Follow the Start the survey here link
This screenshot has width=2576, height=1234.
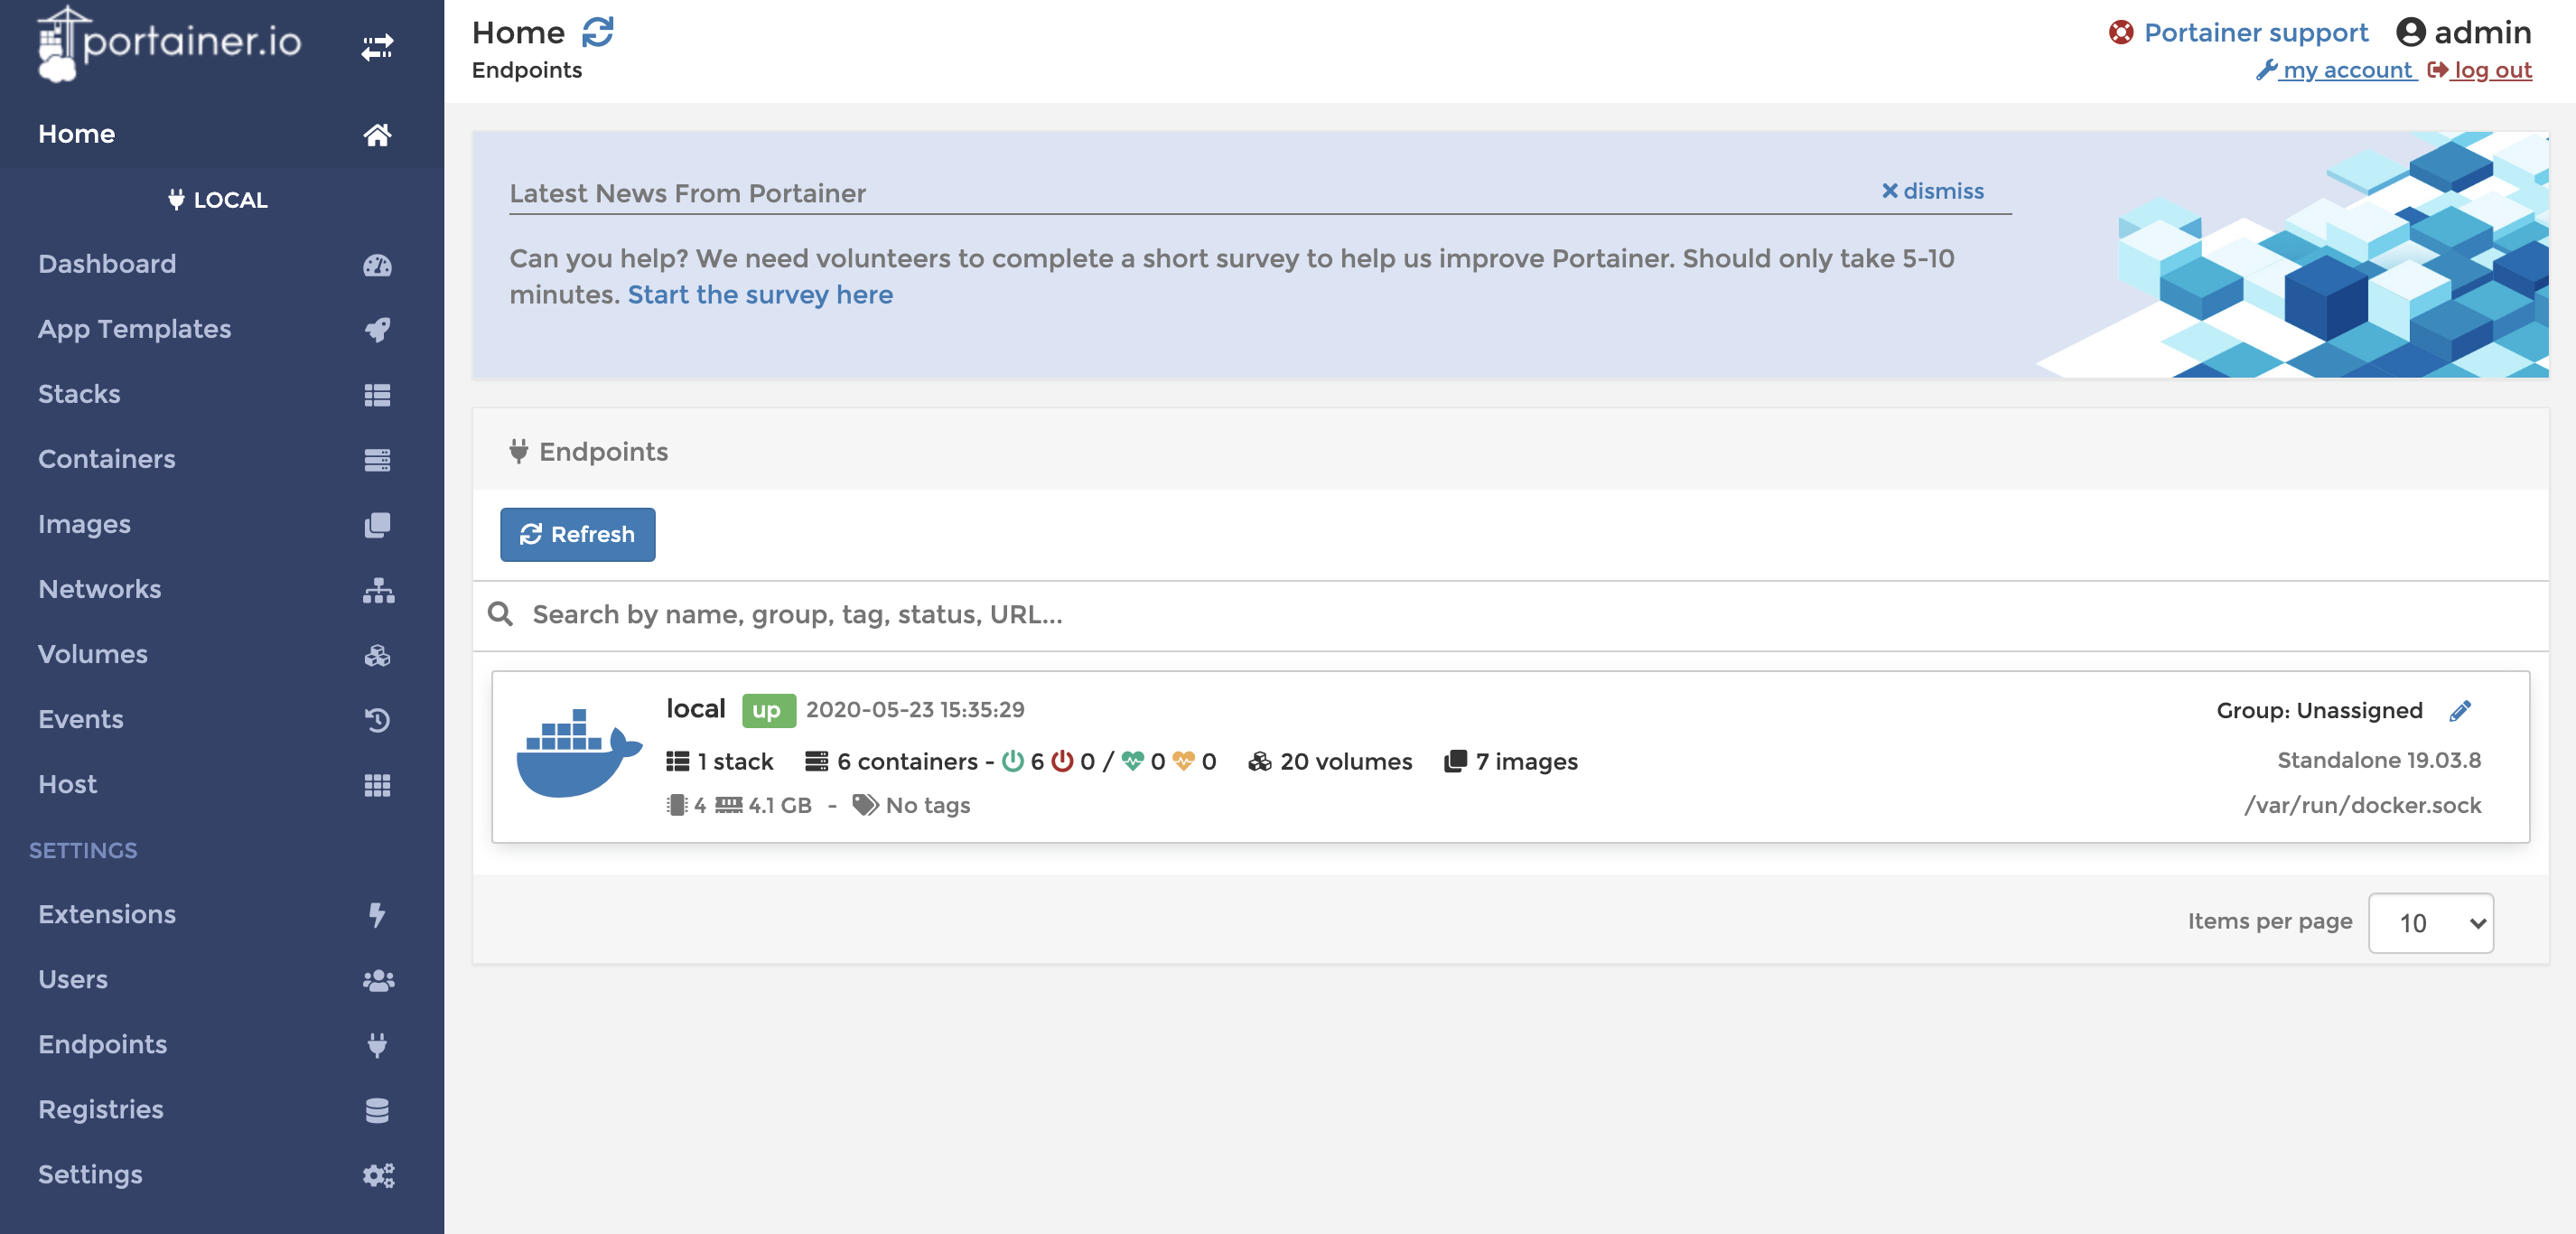[760, 295]
